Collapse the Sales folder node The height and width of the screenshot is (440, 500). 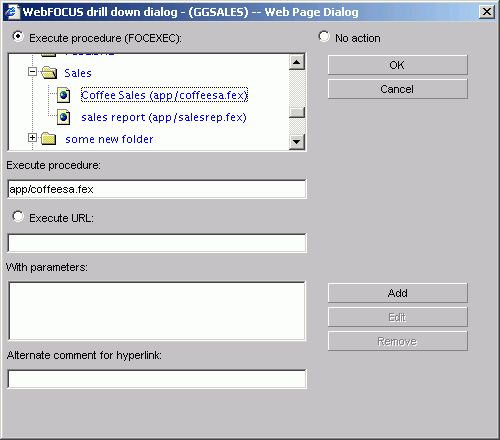click(x=32, y=72)
